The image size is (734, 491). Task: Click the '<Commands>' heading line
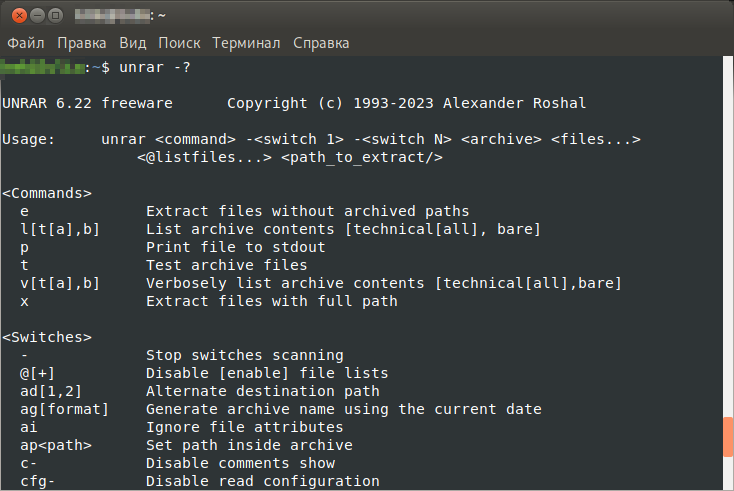47,193
